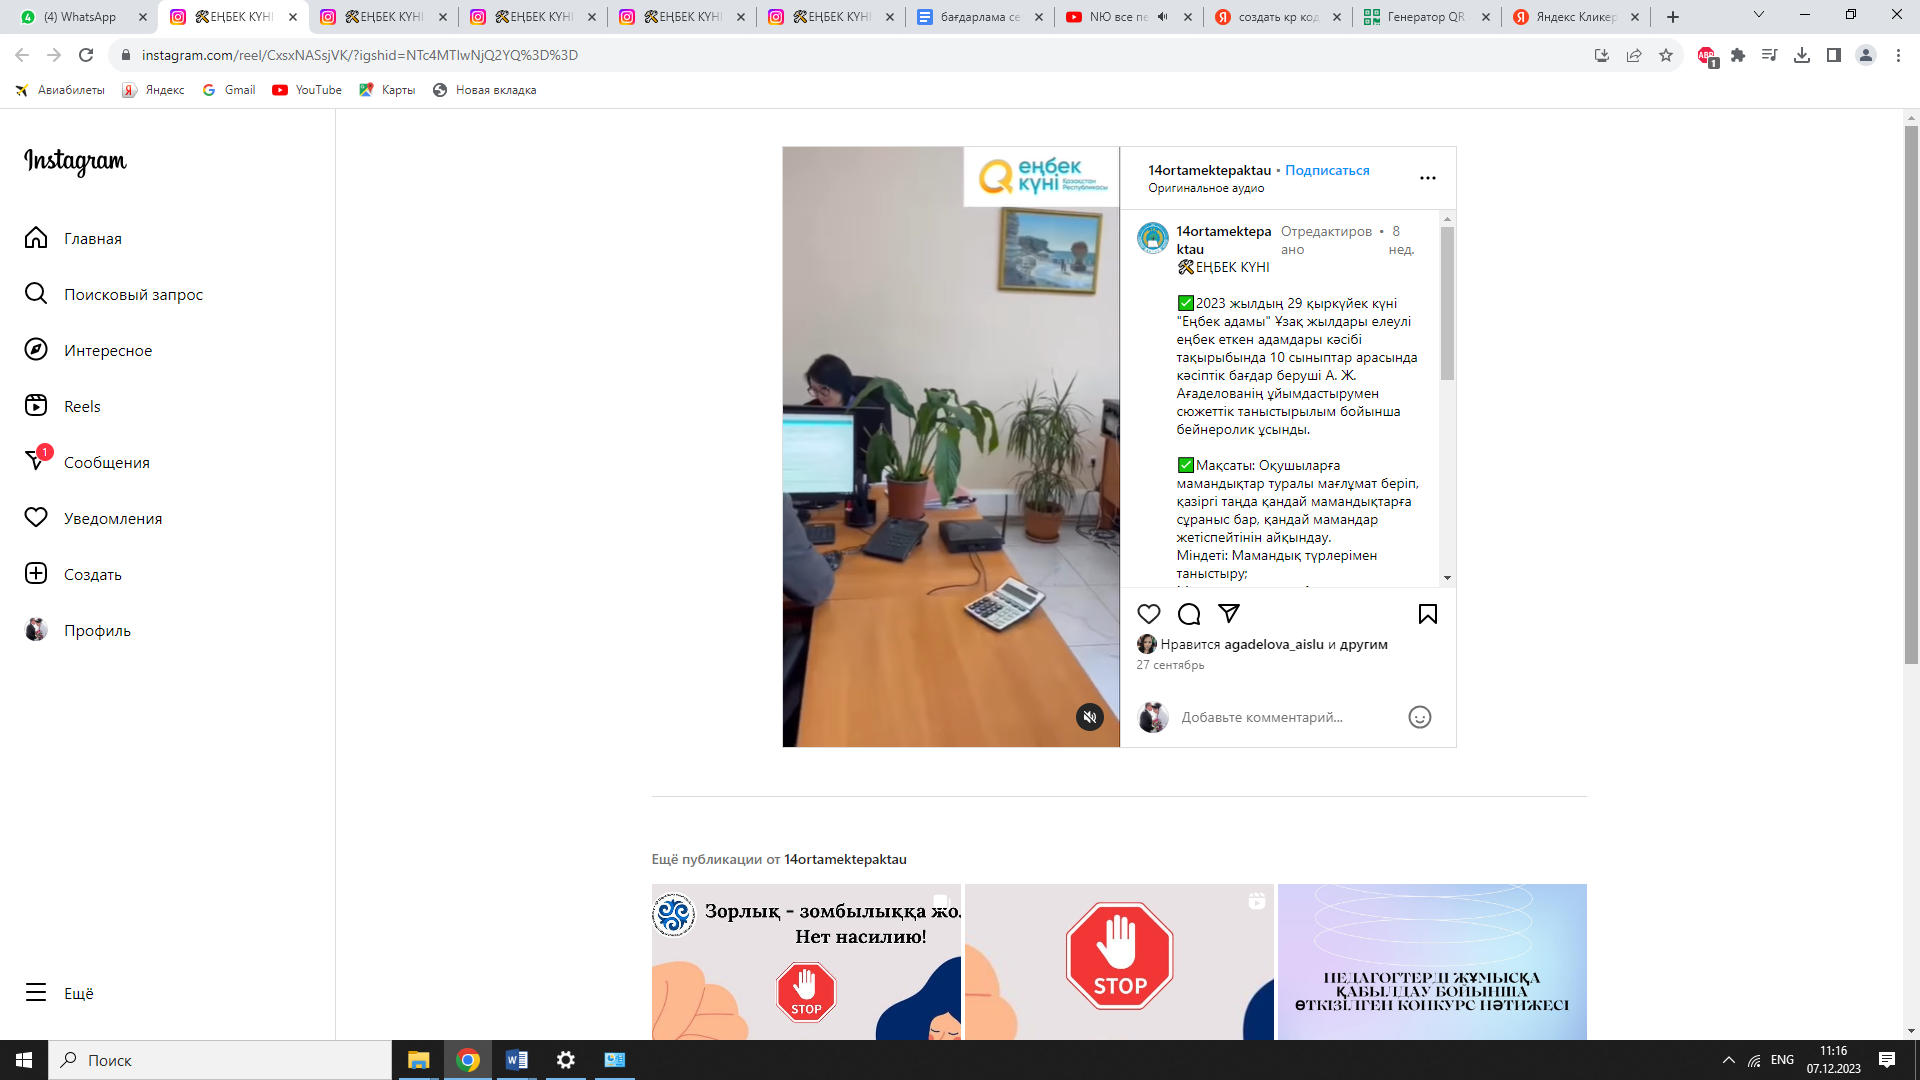
Task: Open Сообщения messages in sidebar
Action: point(106,462)
